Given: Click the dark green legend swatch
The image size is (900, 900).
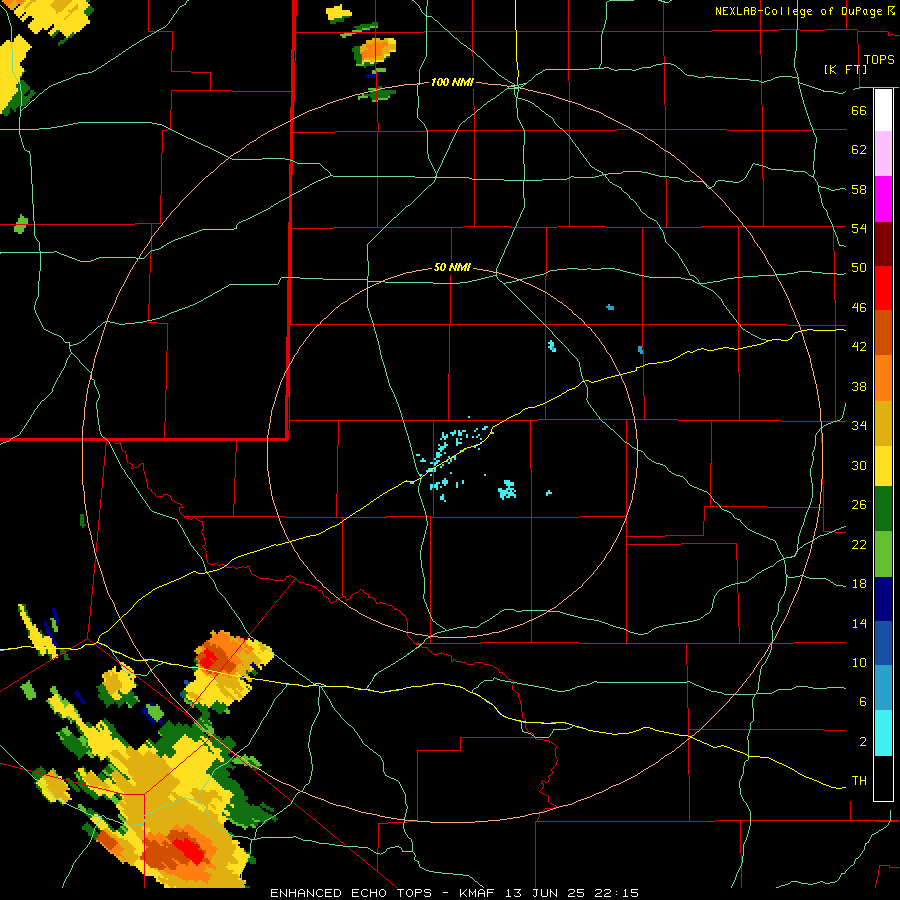Looking at the screenshot, I should pyautogui.click(x=883, y=509).
